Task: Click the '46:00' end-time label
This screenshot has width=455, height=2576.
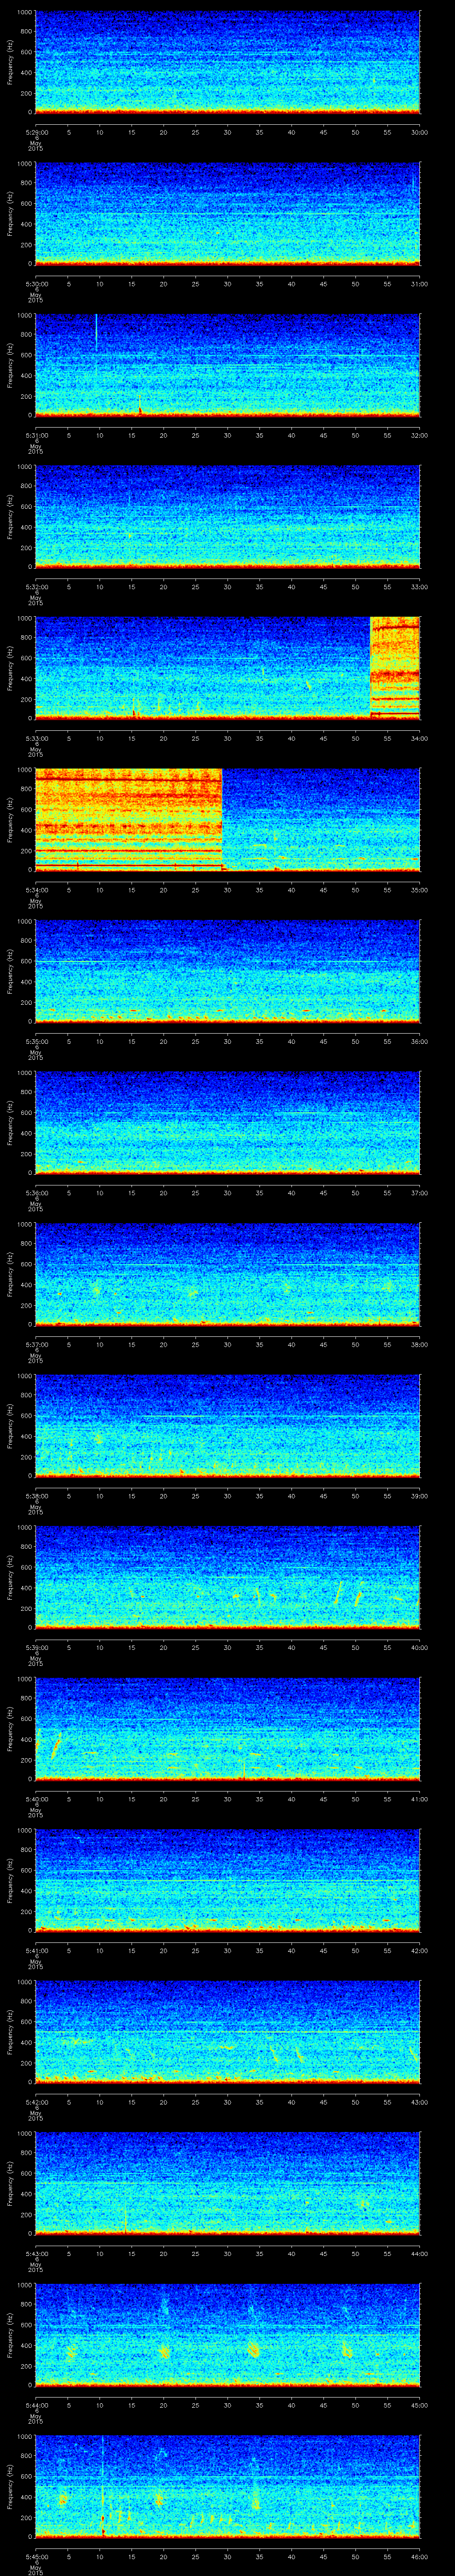Action: pyautogui.click(x=419, y=2556)
